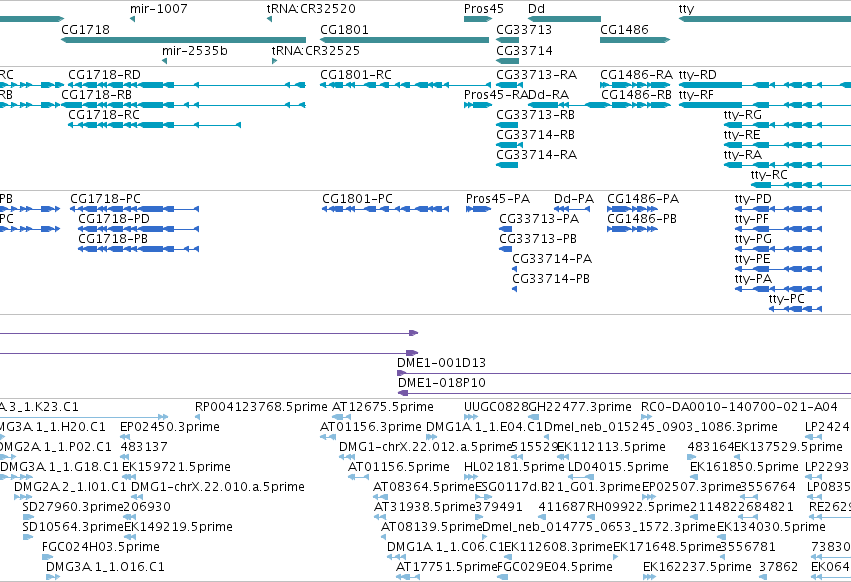Select the tty-RE transcript label
The width and height of the screenshot is (851, 582).
tap(742, 135)
